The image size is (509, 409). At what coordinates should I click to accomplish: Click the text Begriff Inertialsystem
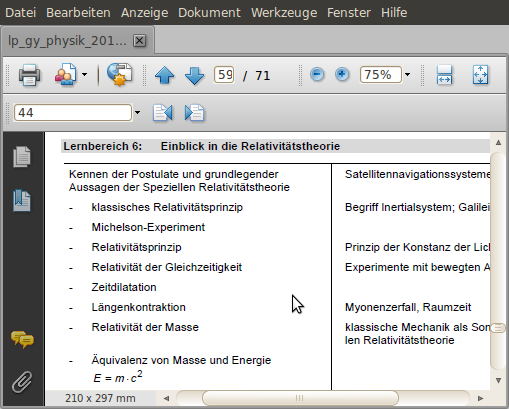coord(399,207)
